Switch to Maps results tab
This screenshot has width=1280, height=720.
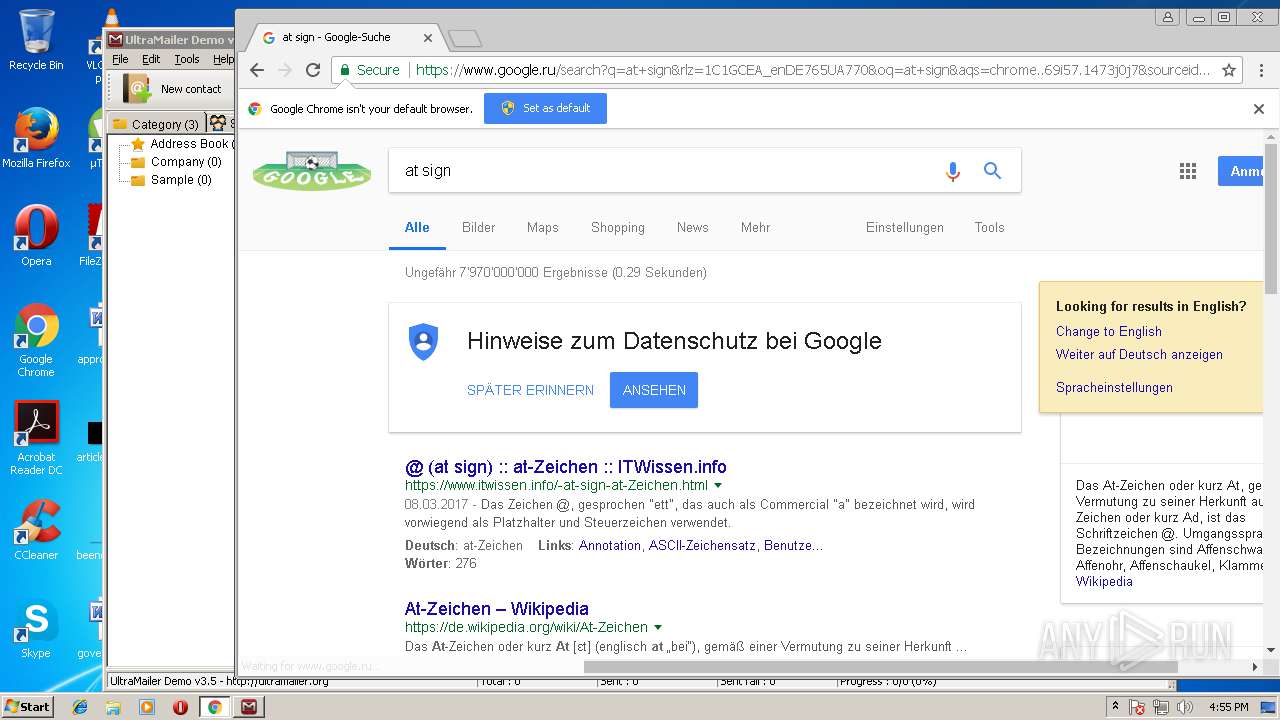(x=543, y=227)
